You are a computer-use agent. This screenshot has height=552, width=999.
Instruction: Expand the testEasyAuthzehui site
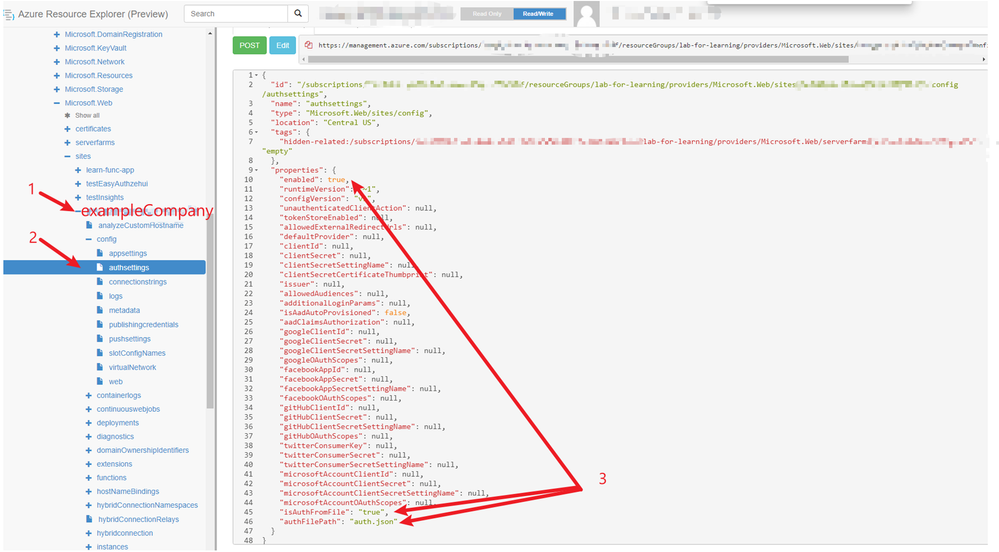coord(78,184)
